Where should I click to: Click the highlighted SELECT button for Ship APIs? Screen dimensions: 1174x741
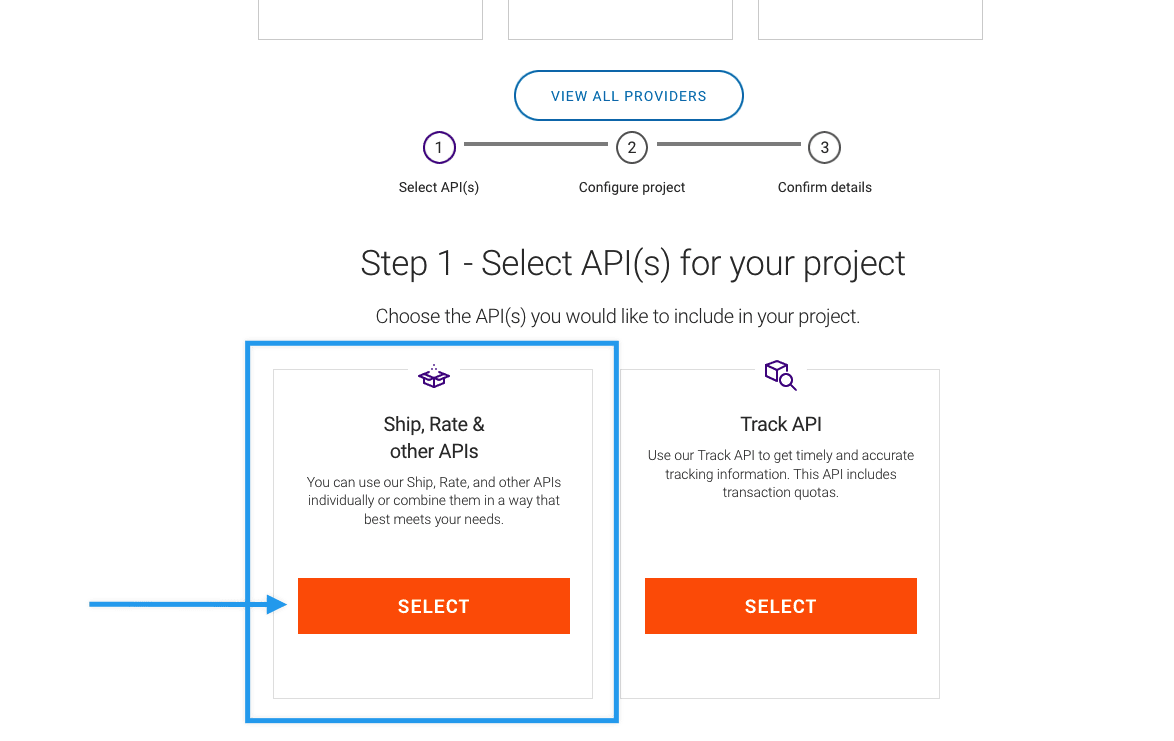[433, 606]
